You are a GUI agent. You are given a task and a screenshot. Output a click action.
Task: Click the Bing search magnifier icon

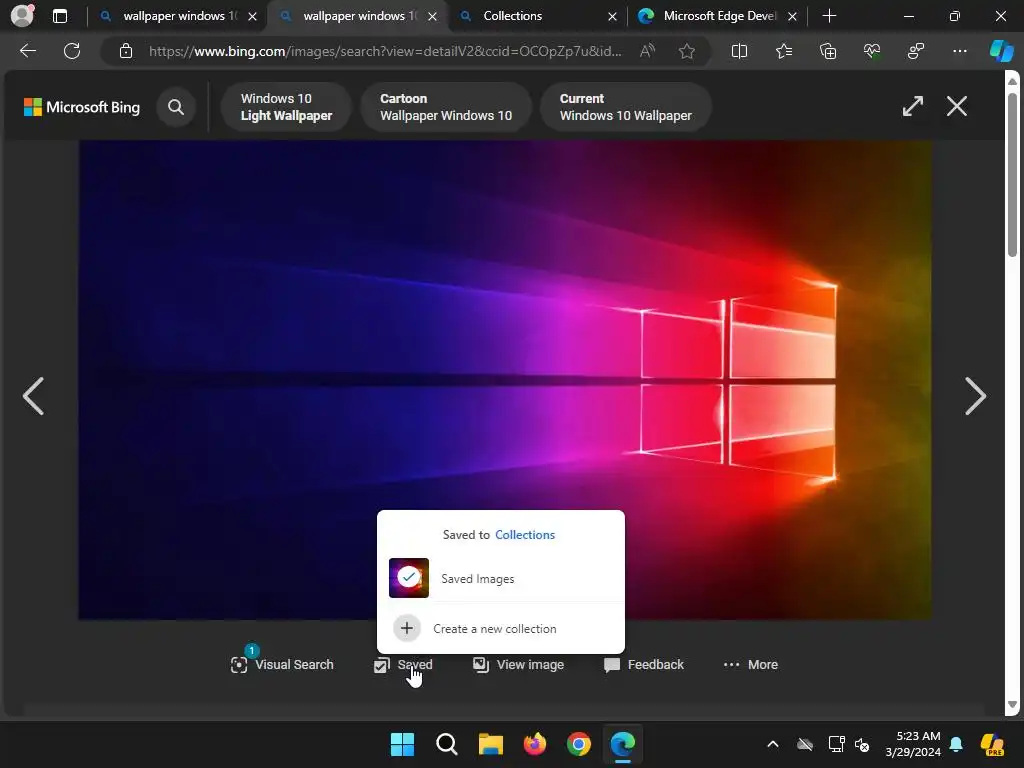point(176,106)
